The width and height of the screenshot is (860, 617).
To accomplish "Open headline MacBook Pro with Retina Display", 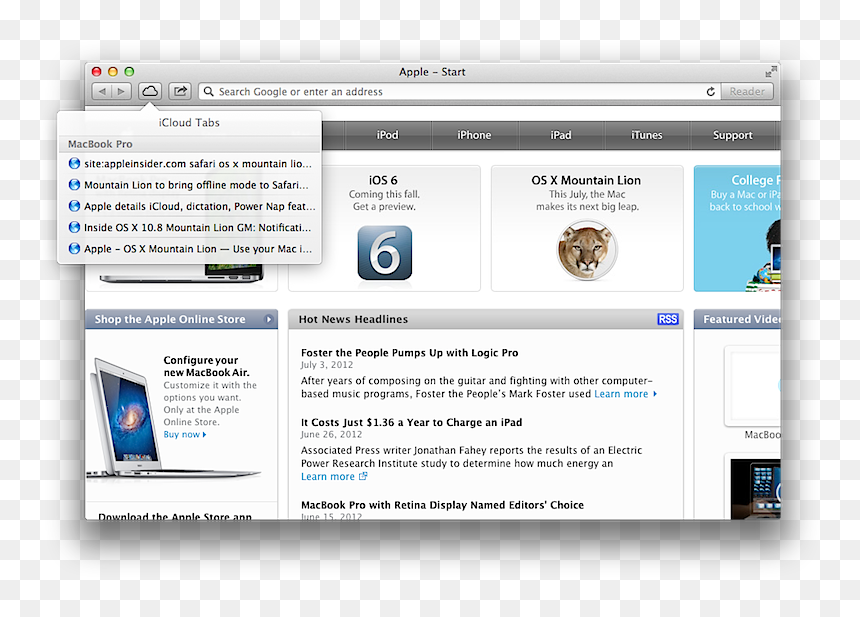I will point(442,505).
